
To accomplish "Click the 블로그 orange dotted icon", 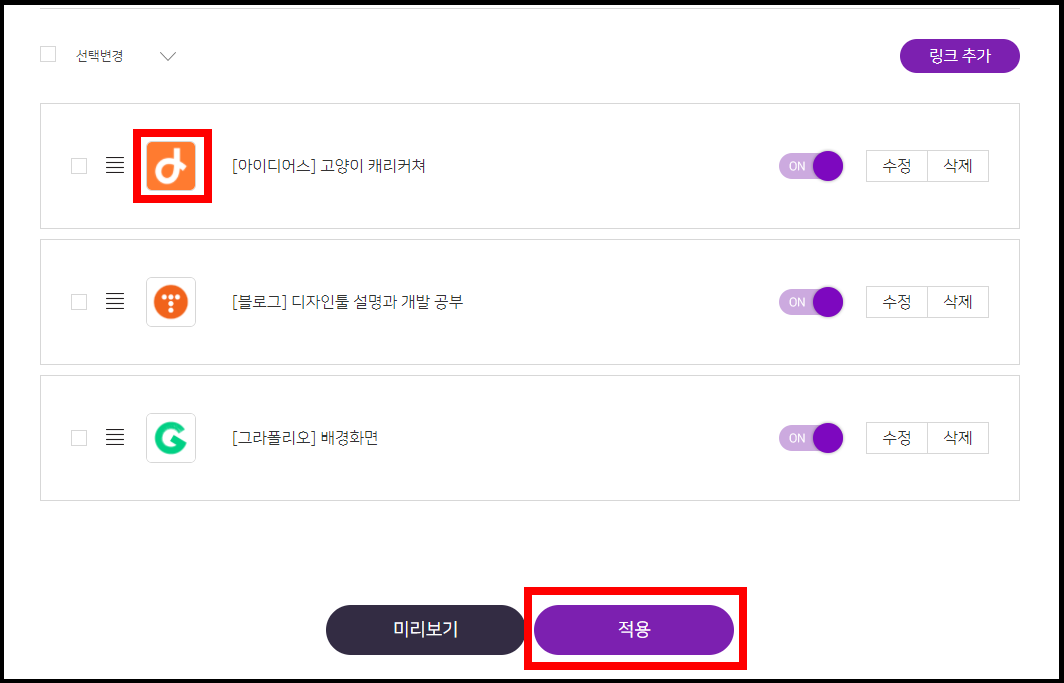I will pos(171,301).
